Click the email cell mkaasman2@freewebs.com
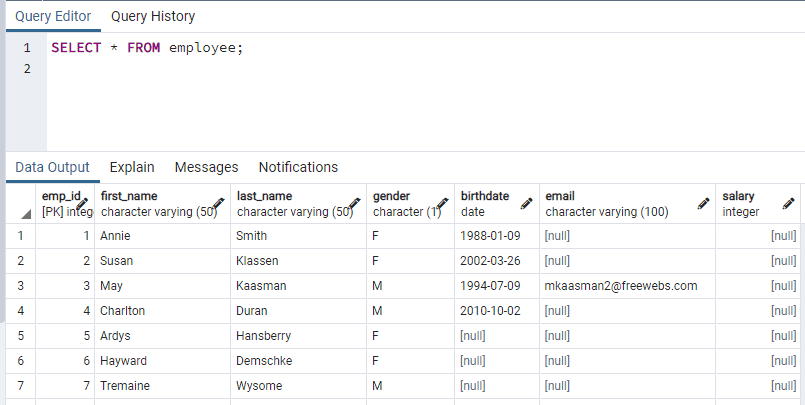The width and height of the screenshot is (805, 405). [x=620, y=286]
